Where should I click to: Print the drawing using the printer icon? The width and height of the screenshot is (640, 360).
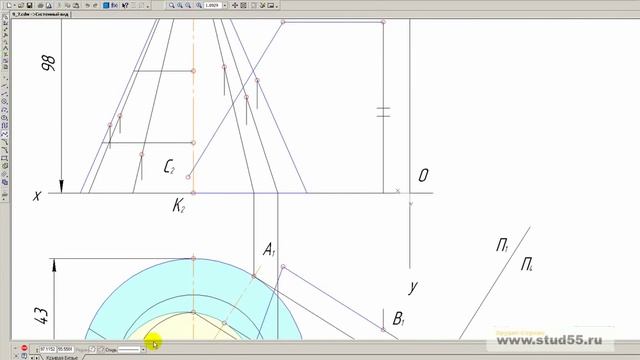click(x=40, y=5)
